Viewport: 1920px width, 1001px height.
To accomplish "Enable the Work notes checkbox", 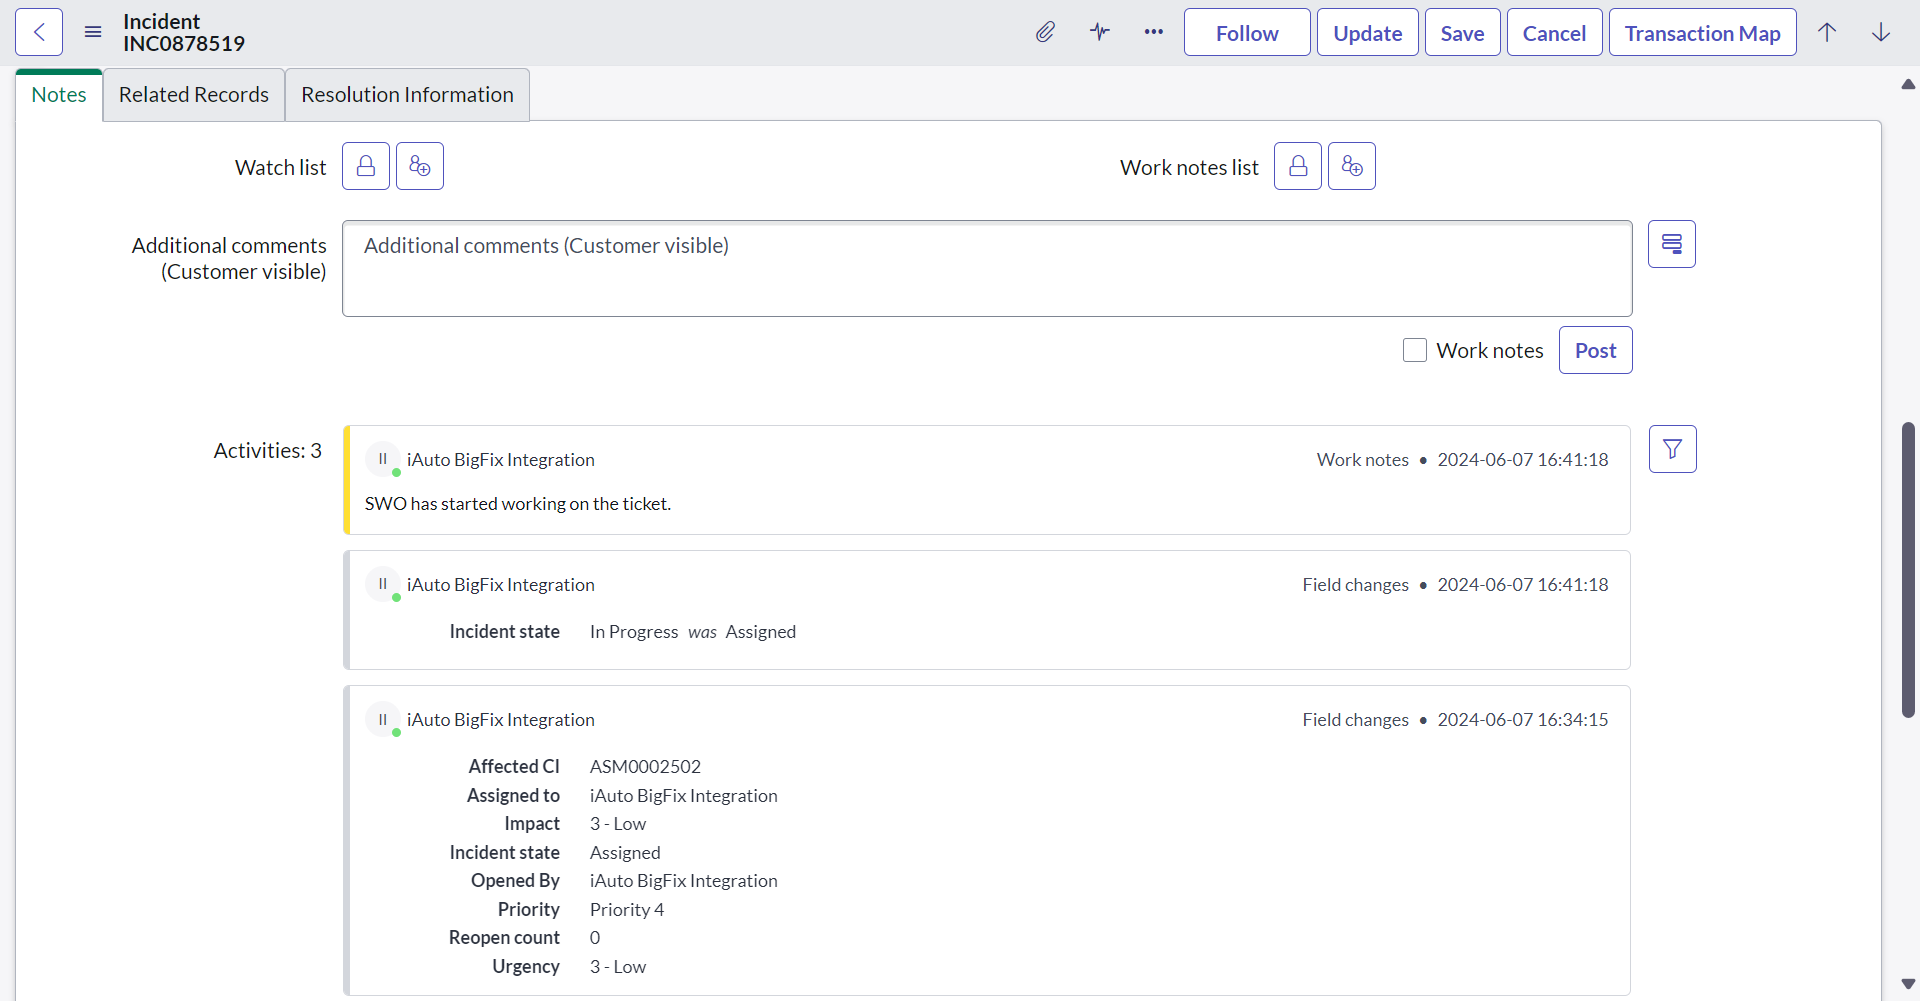I will pos(1415,350).
